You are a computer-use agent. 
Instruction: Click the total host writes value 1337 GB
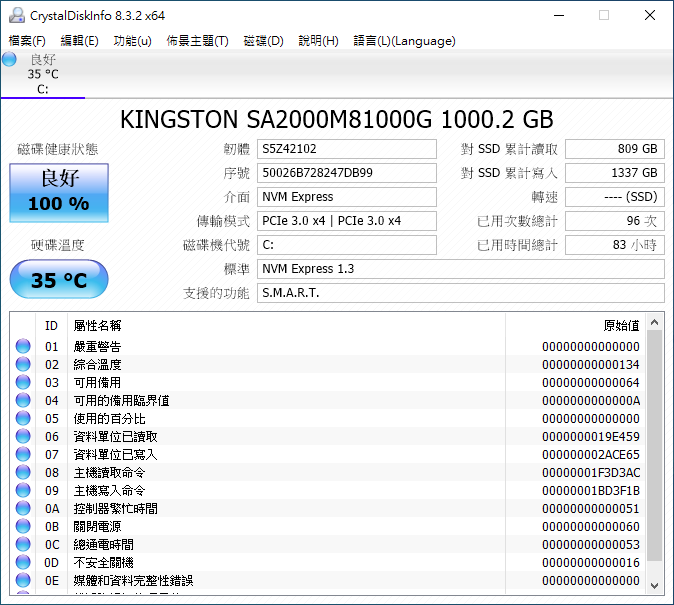pyautogui.click(x=615, y=173)
